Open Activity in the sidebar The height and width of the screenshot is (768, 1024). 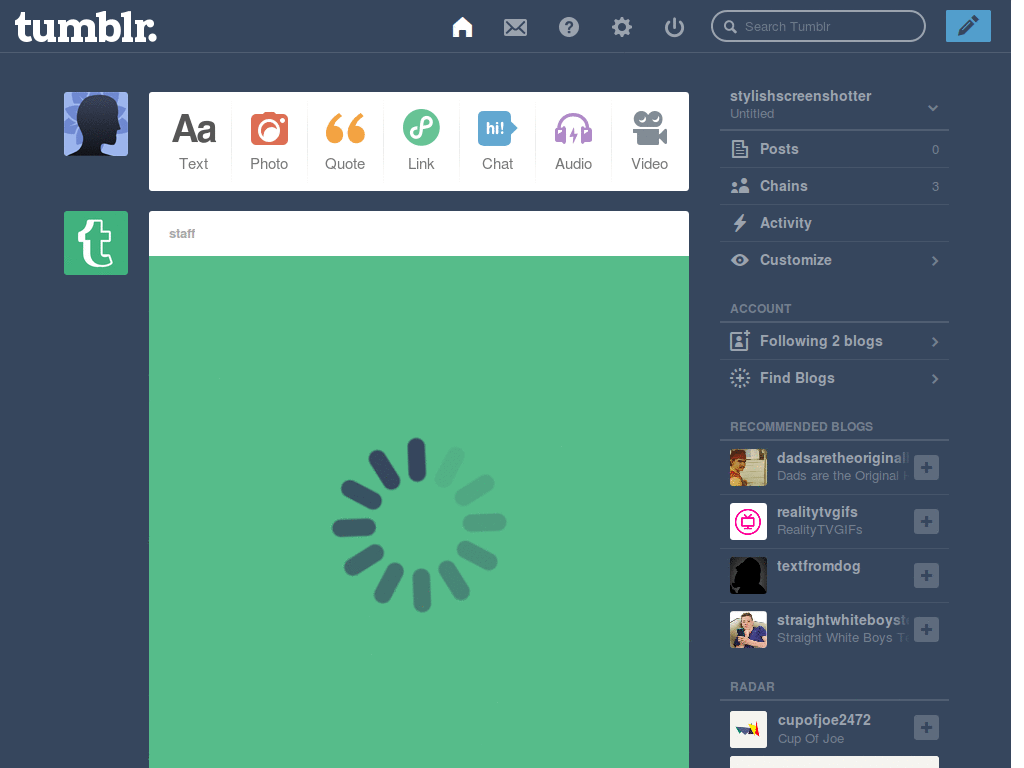[x=834, y=223]
